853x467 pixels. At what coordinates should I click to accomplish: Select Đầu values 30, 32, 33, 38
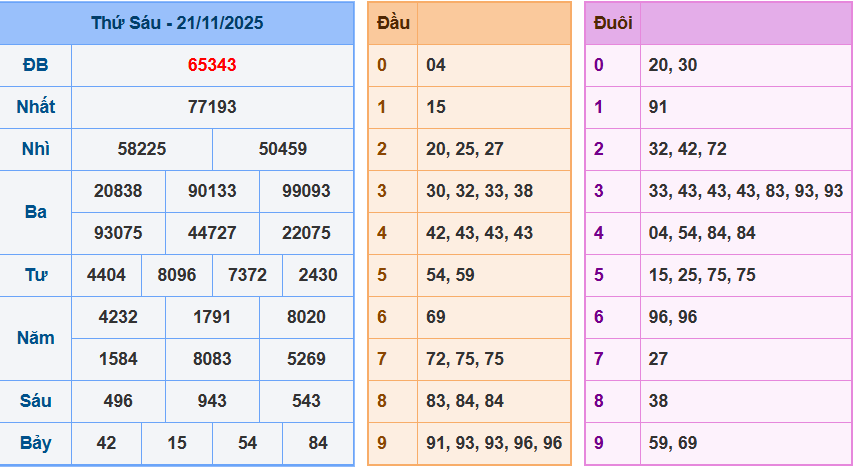(479, 191)
